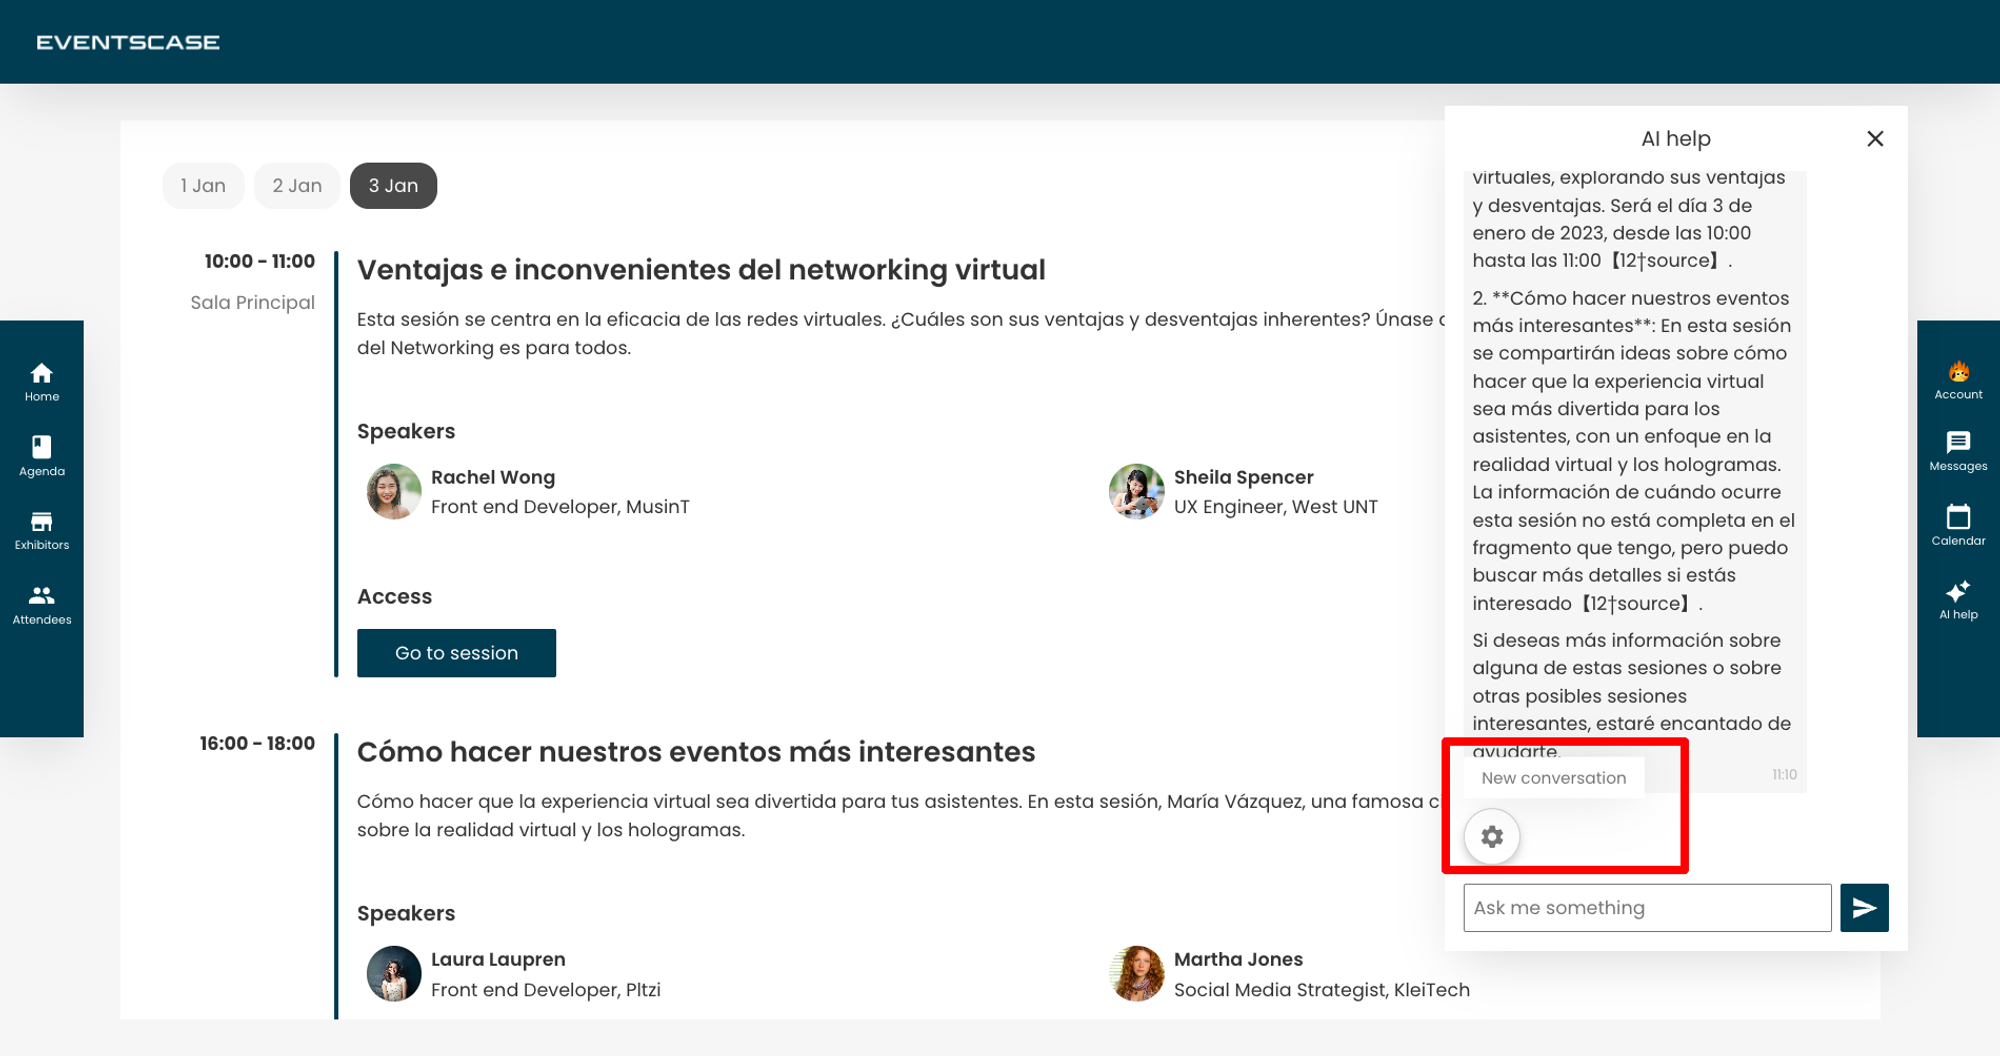This screenshot has height=1056, width=2000.
Task: Select the 3 Jan date tab
Action: click(393, 186)
